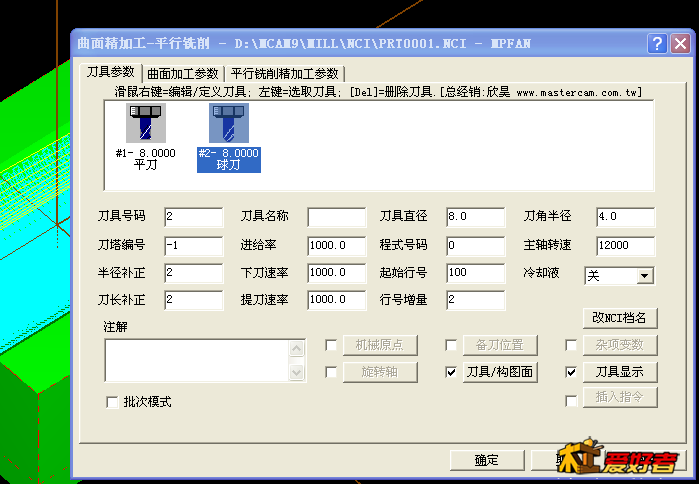Click the 起始行号 field showing 100
The height and width of the screenshot is (484, 699).
(476, 273)
